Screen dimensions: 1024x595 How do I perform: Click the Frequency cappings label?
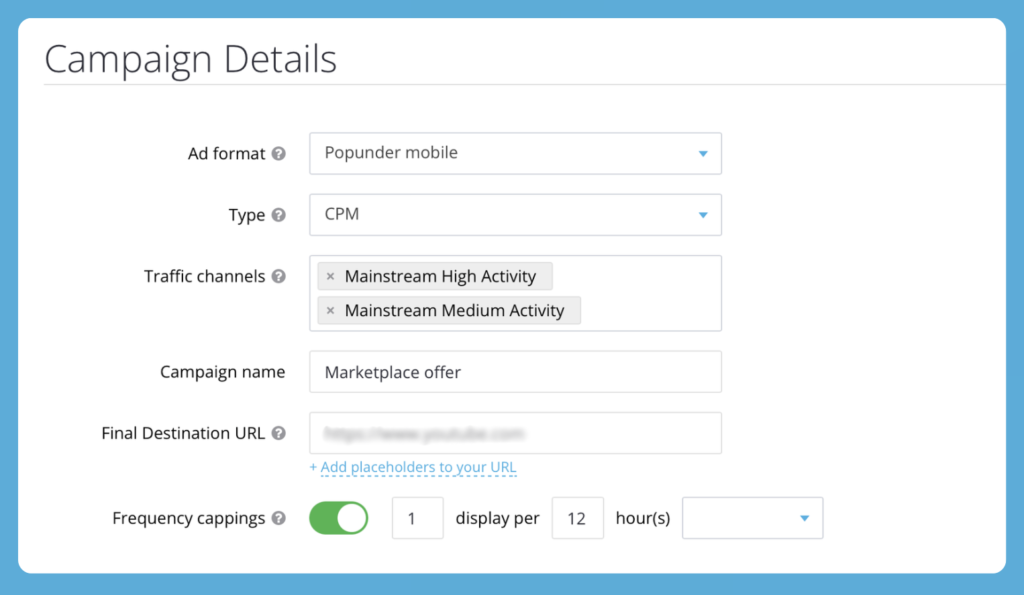[x=188, y=518]
